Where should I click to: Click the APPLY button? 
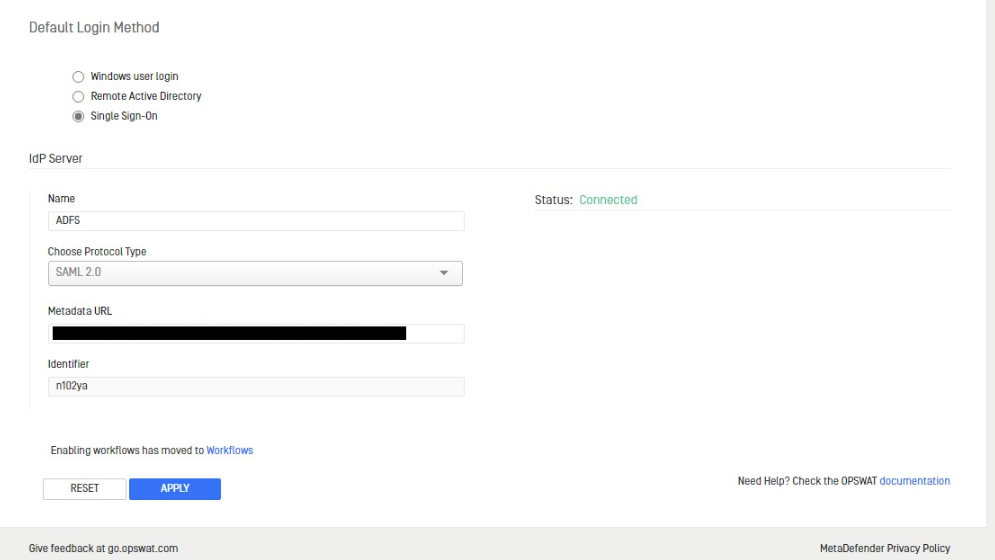pyautogui.click(x=175, y=488)
